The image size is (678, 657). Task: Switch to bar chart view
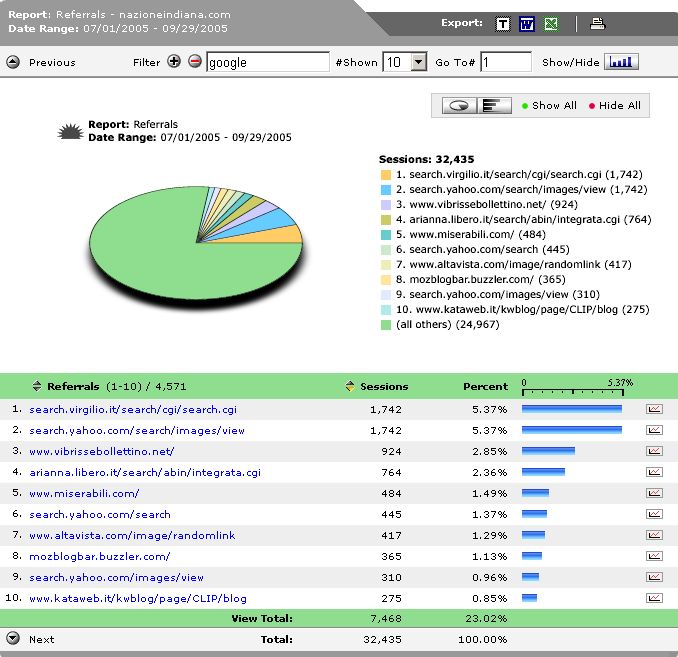click(492, 105)
